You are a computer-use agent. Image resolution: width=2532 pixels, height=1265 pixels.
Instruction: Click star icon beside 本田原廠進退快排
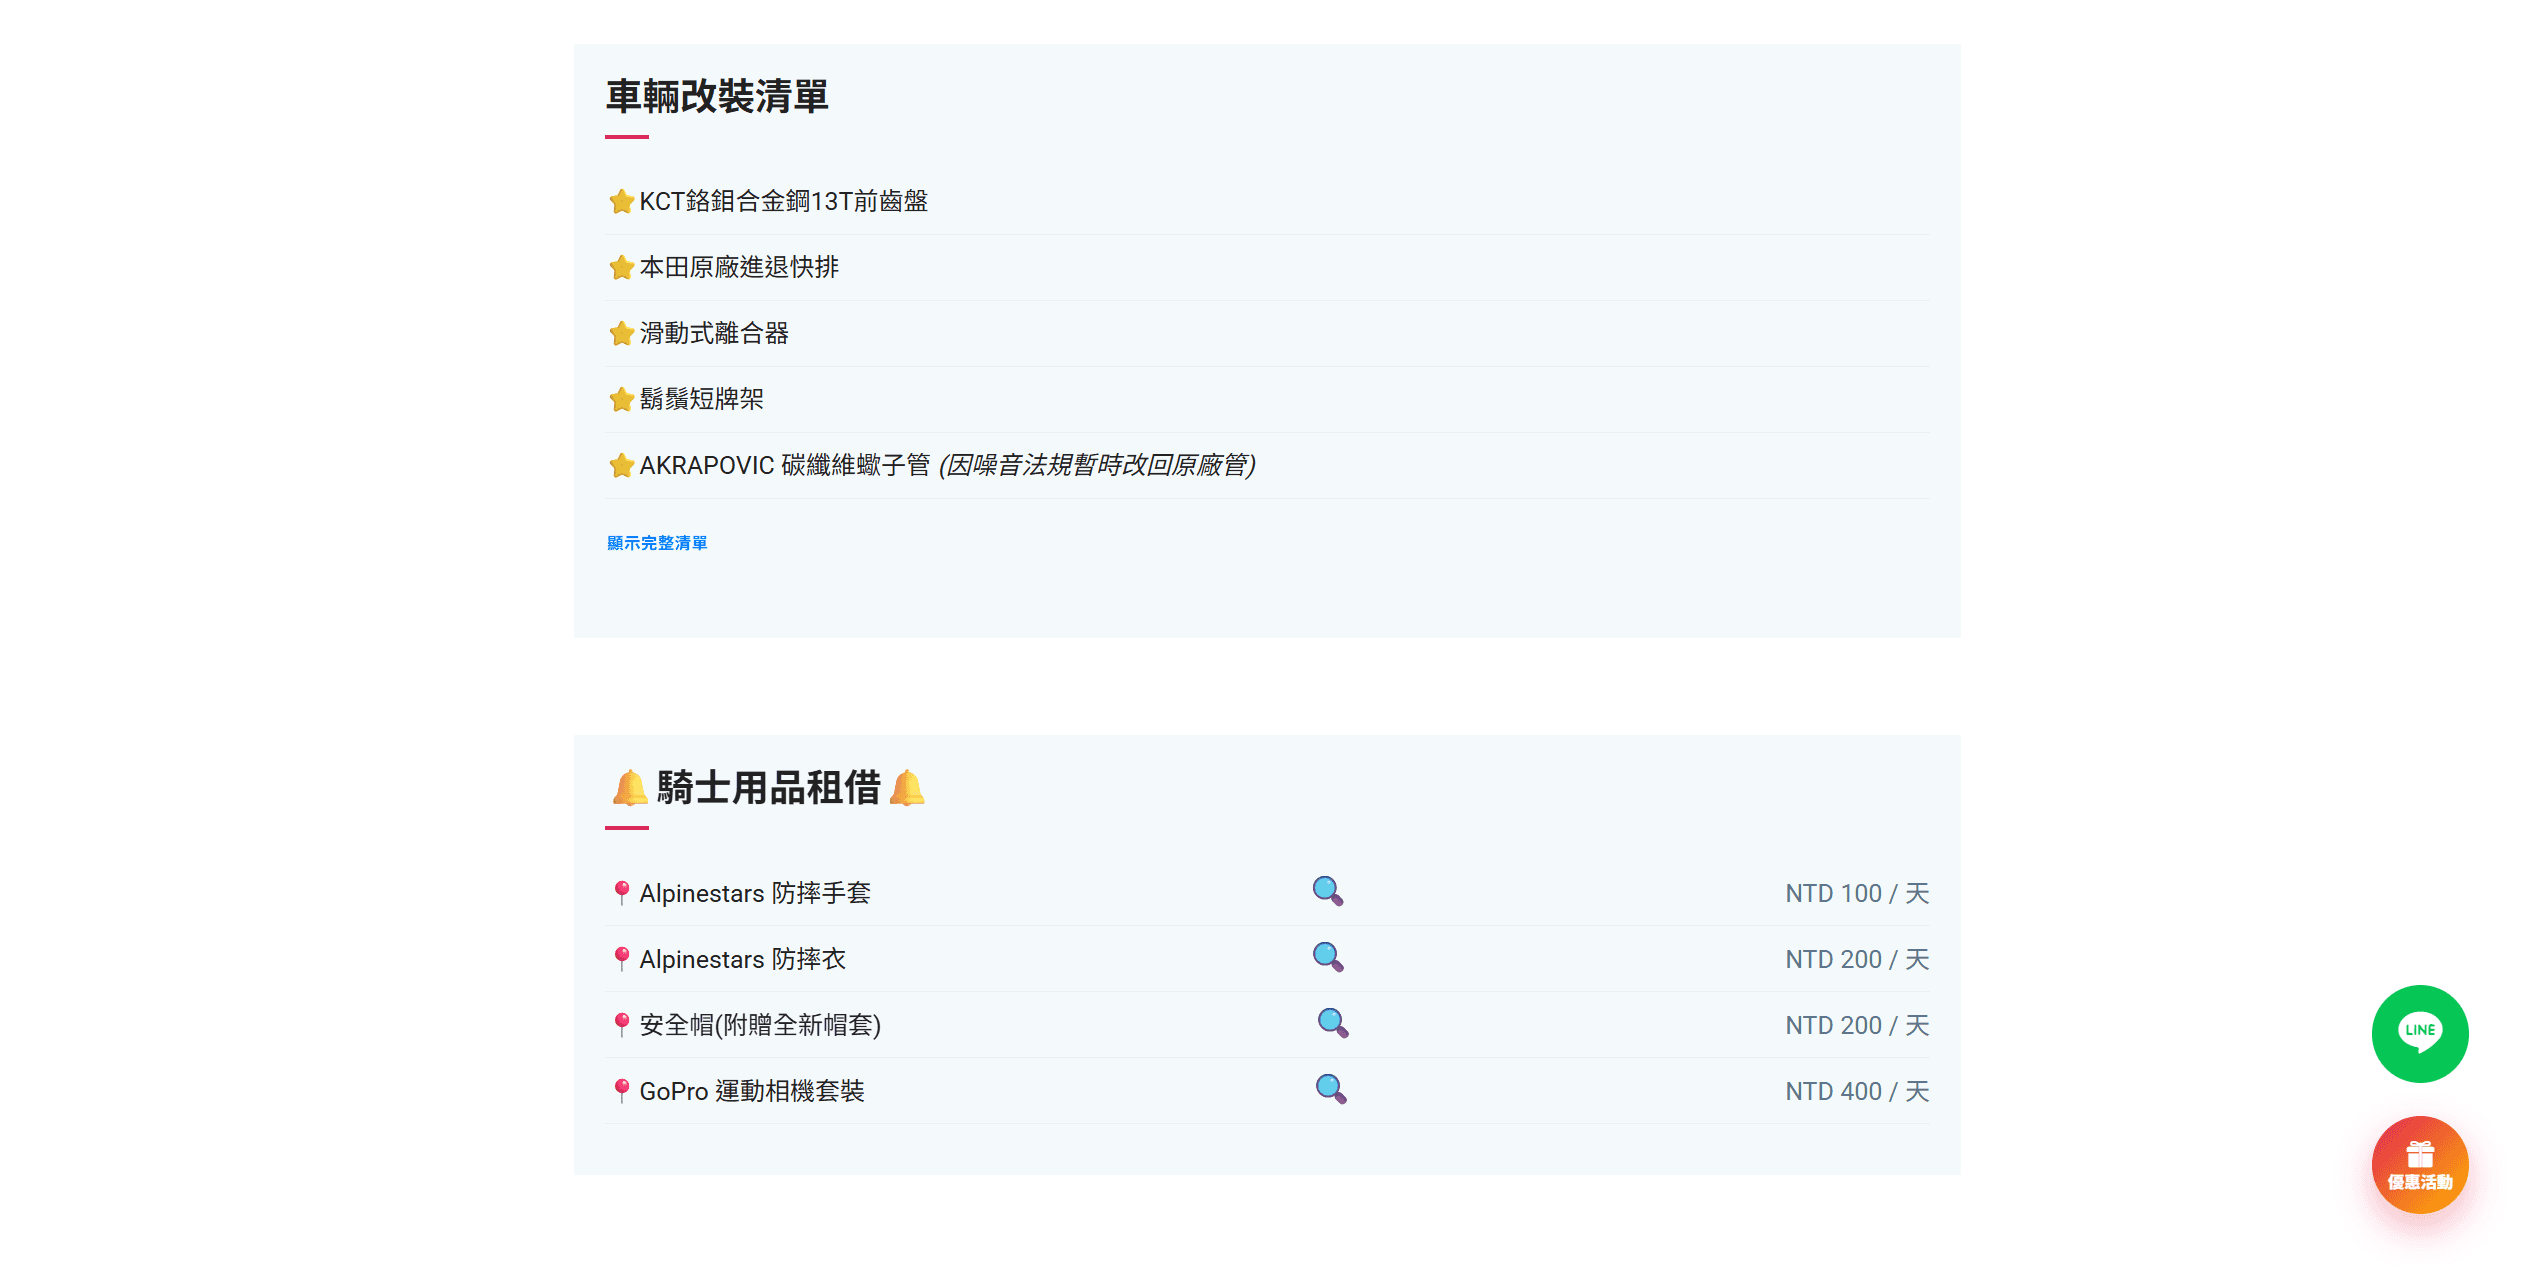click(x=621, y=267)
